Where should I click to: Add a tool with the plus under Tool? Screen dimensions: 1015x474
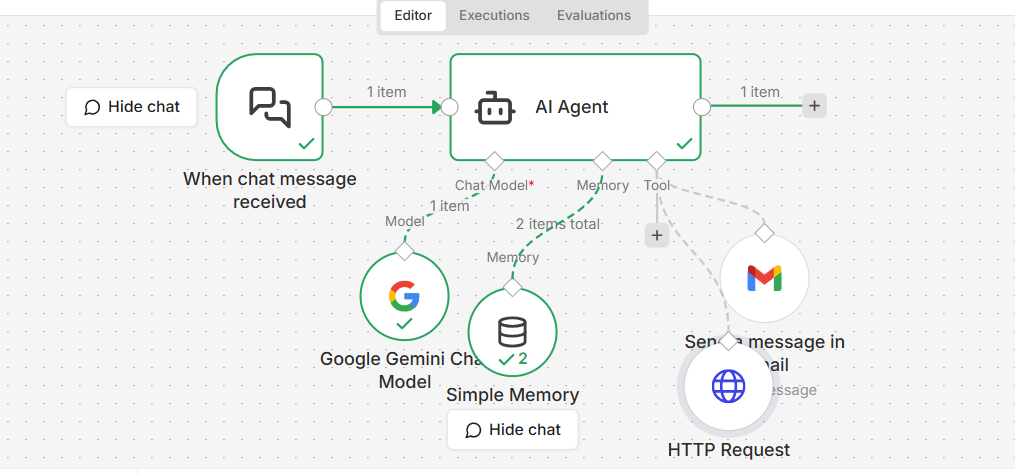(656, 235)
